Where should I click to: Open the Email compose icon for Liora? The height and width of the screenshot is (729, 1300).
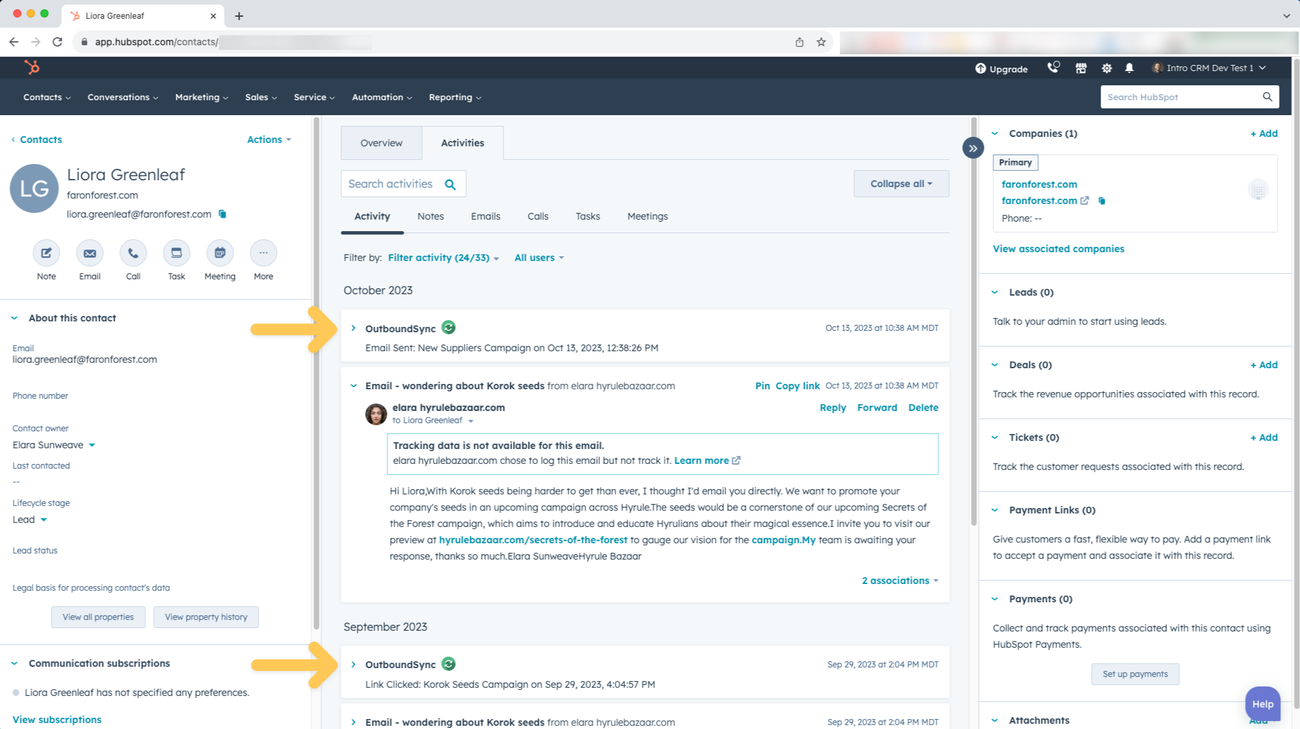[x=89, y=253]
